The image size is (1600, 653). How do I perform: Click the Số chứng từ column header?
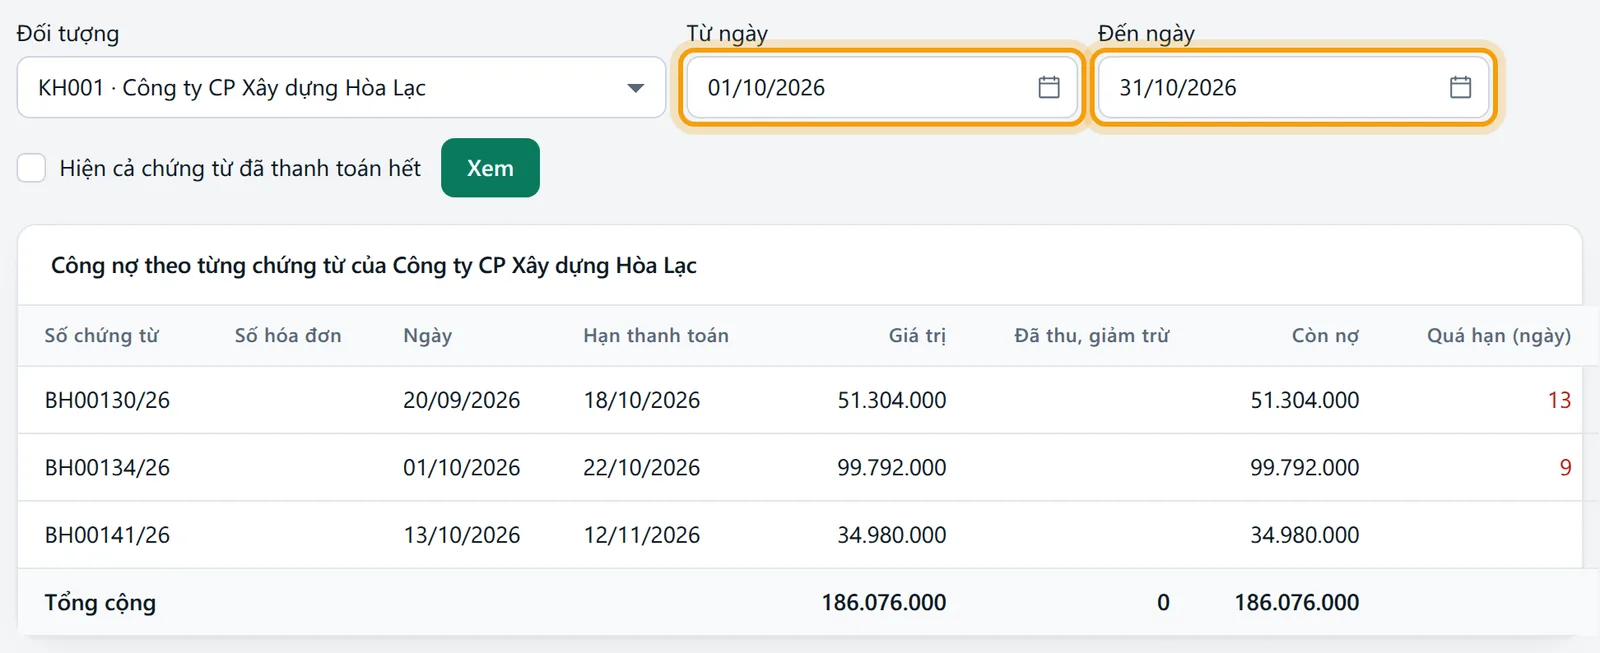[102, 335]
